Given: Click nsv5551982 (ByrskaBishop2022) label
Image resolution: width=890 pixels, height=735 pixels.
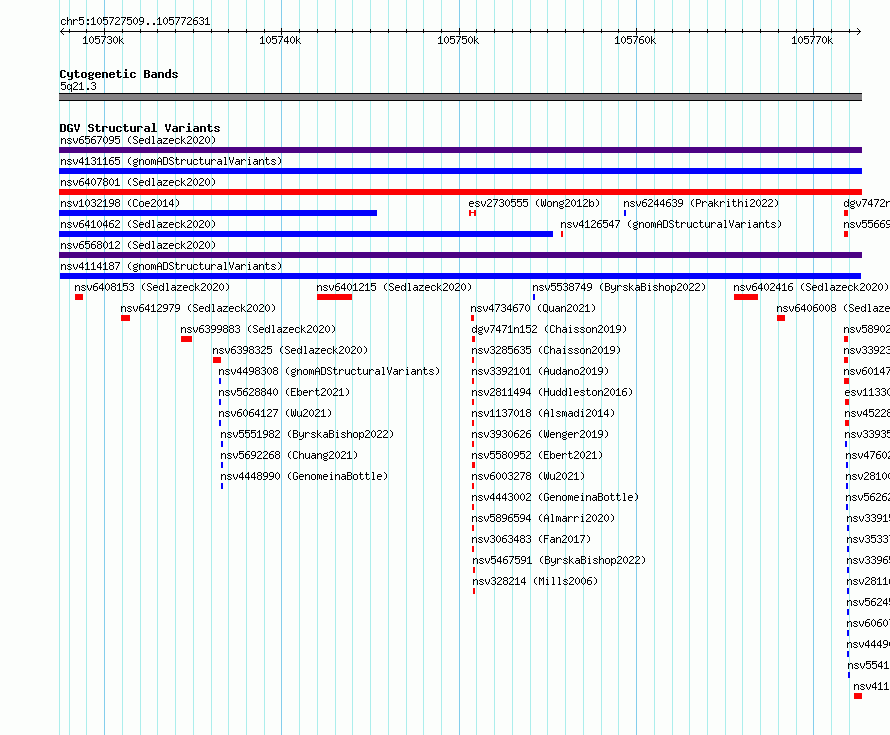Looking at the screenshot, I should pyautogui.click(x=307, y=434).
